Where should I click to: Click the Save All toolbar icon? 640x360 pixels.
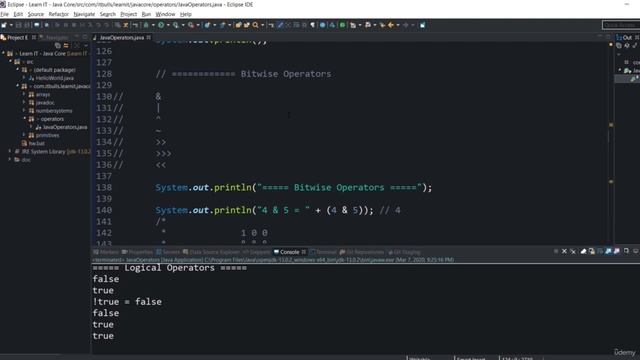coord(27,25)
